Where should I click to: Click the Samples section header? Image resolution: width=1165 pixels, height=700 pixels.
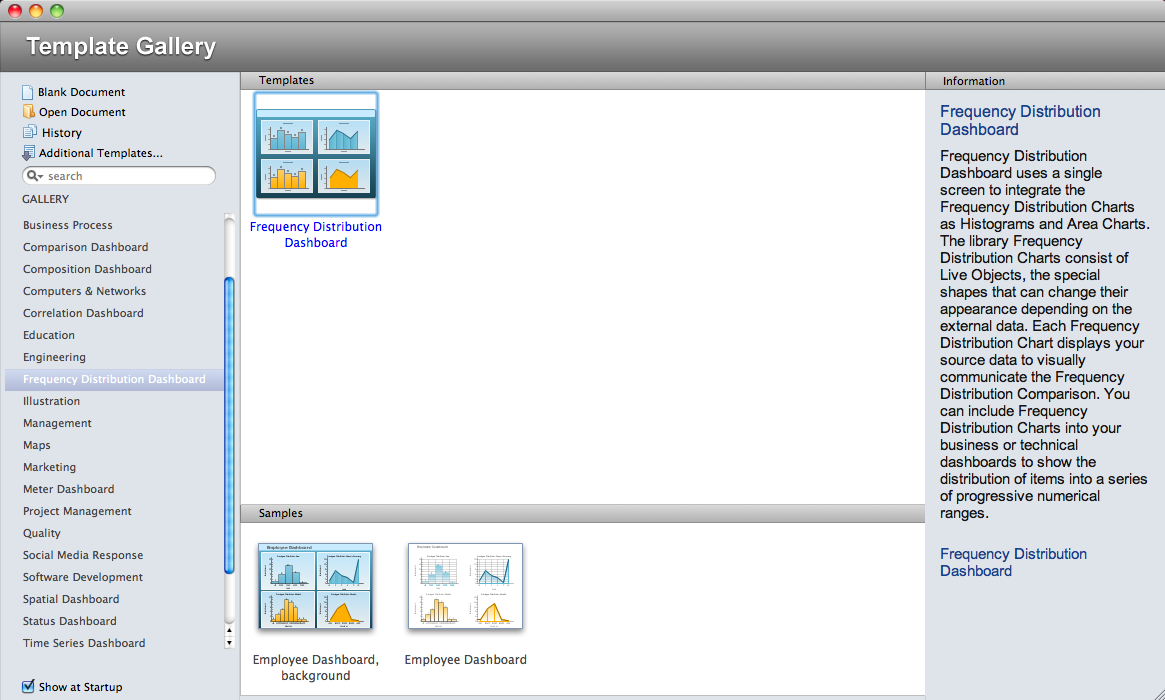click(x=583, y=513)
